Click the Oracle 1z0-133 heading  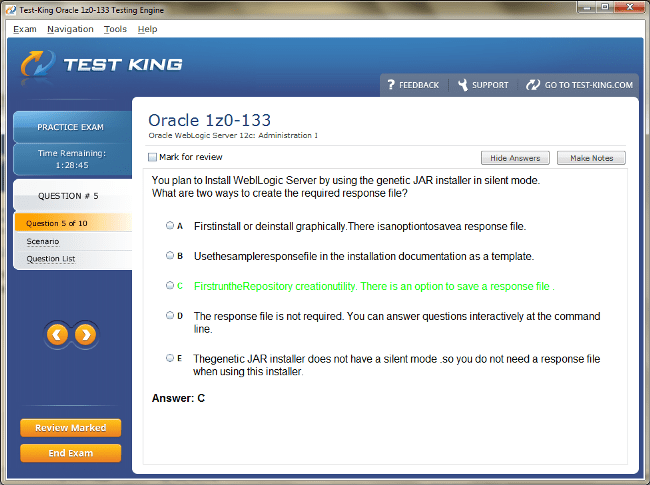[x=210, y=120]
